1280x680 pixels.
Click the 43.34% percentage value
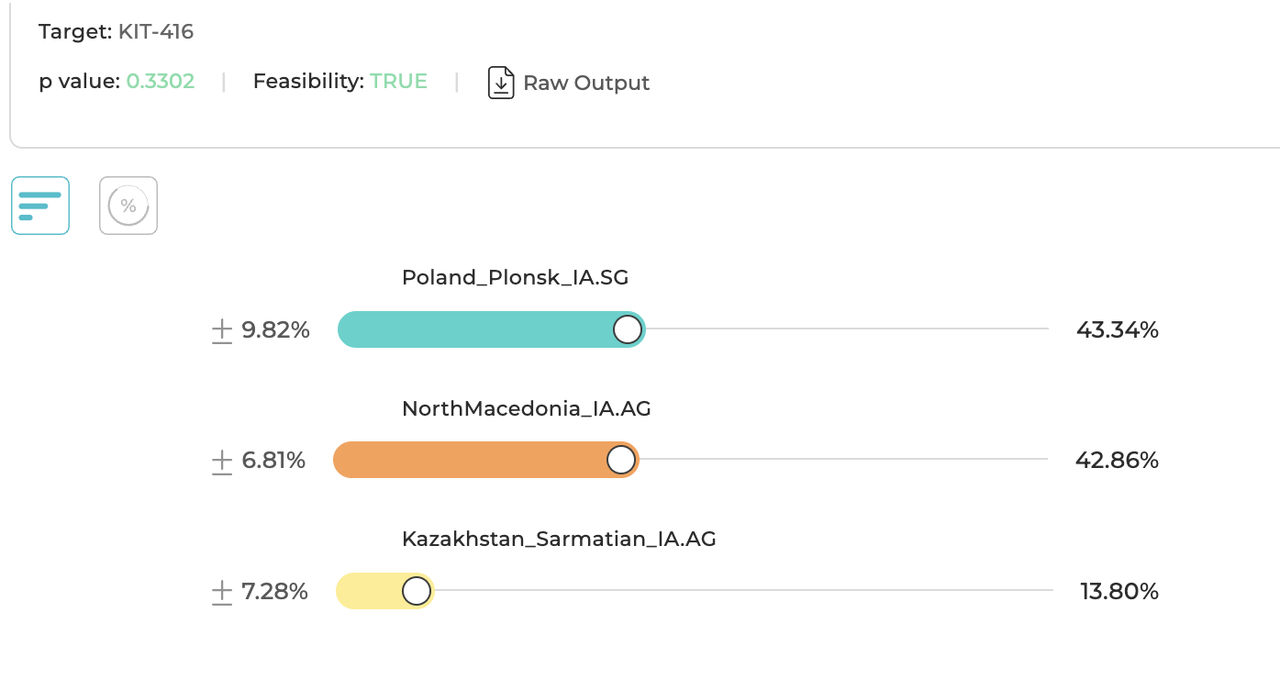point(1117,330)
